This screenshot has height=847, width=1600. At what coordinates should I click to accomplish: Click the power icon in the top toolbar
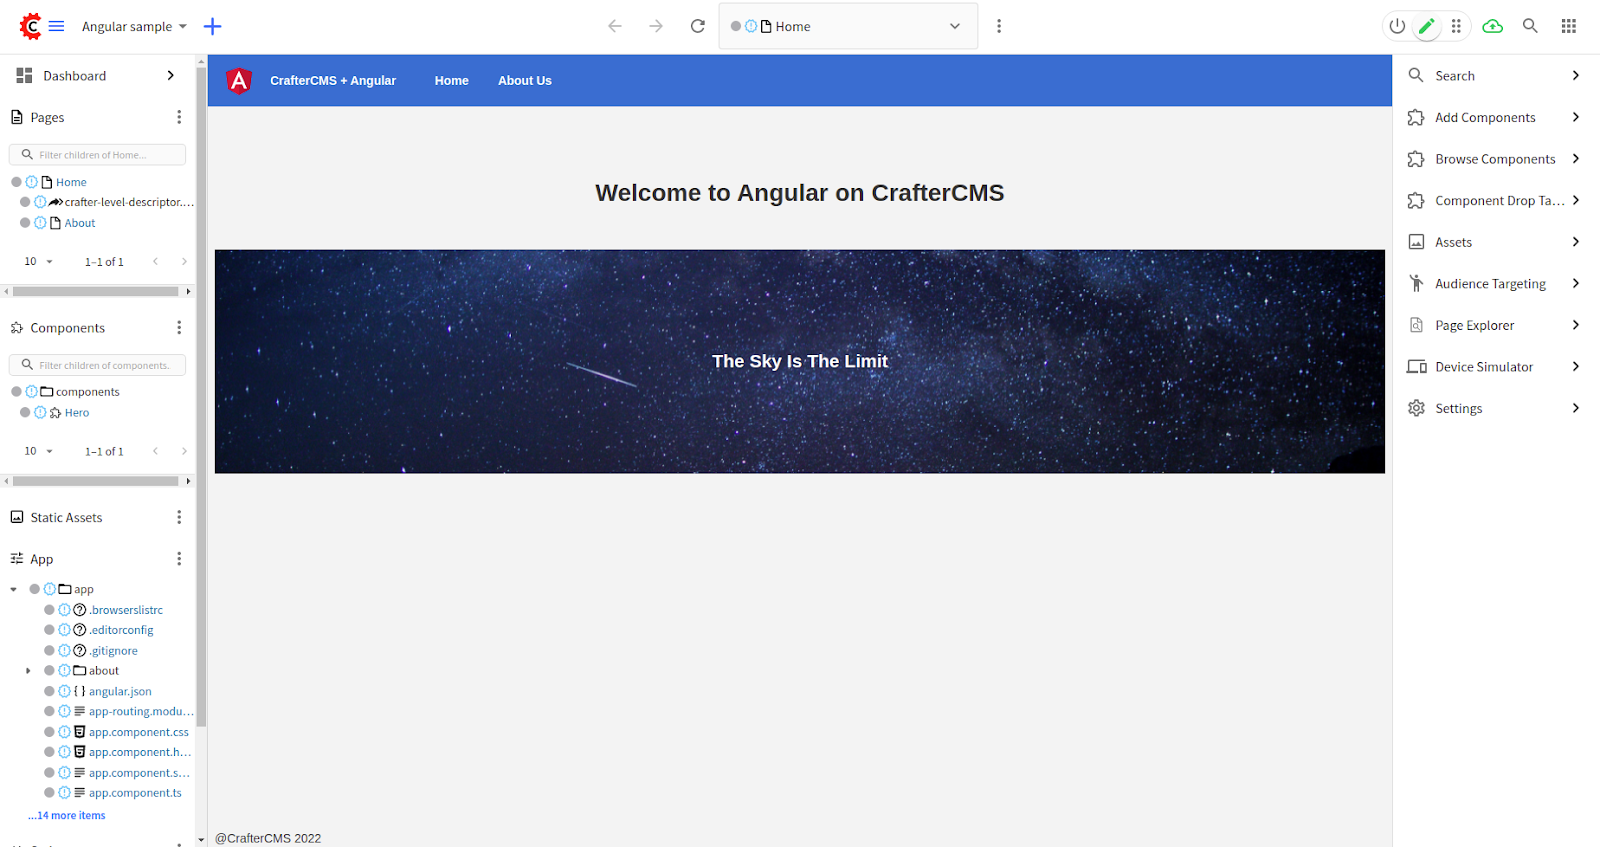coord(1397,26)
